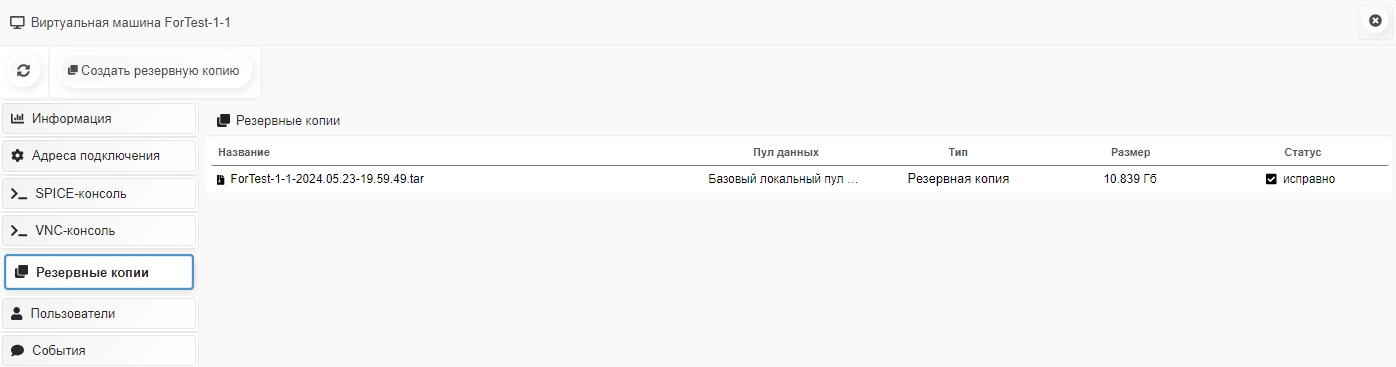
Task: Click the file icon of the ForTest backup
Action: (x=221, y=180)
